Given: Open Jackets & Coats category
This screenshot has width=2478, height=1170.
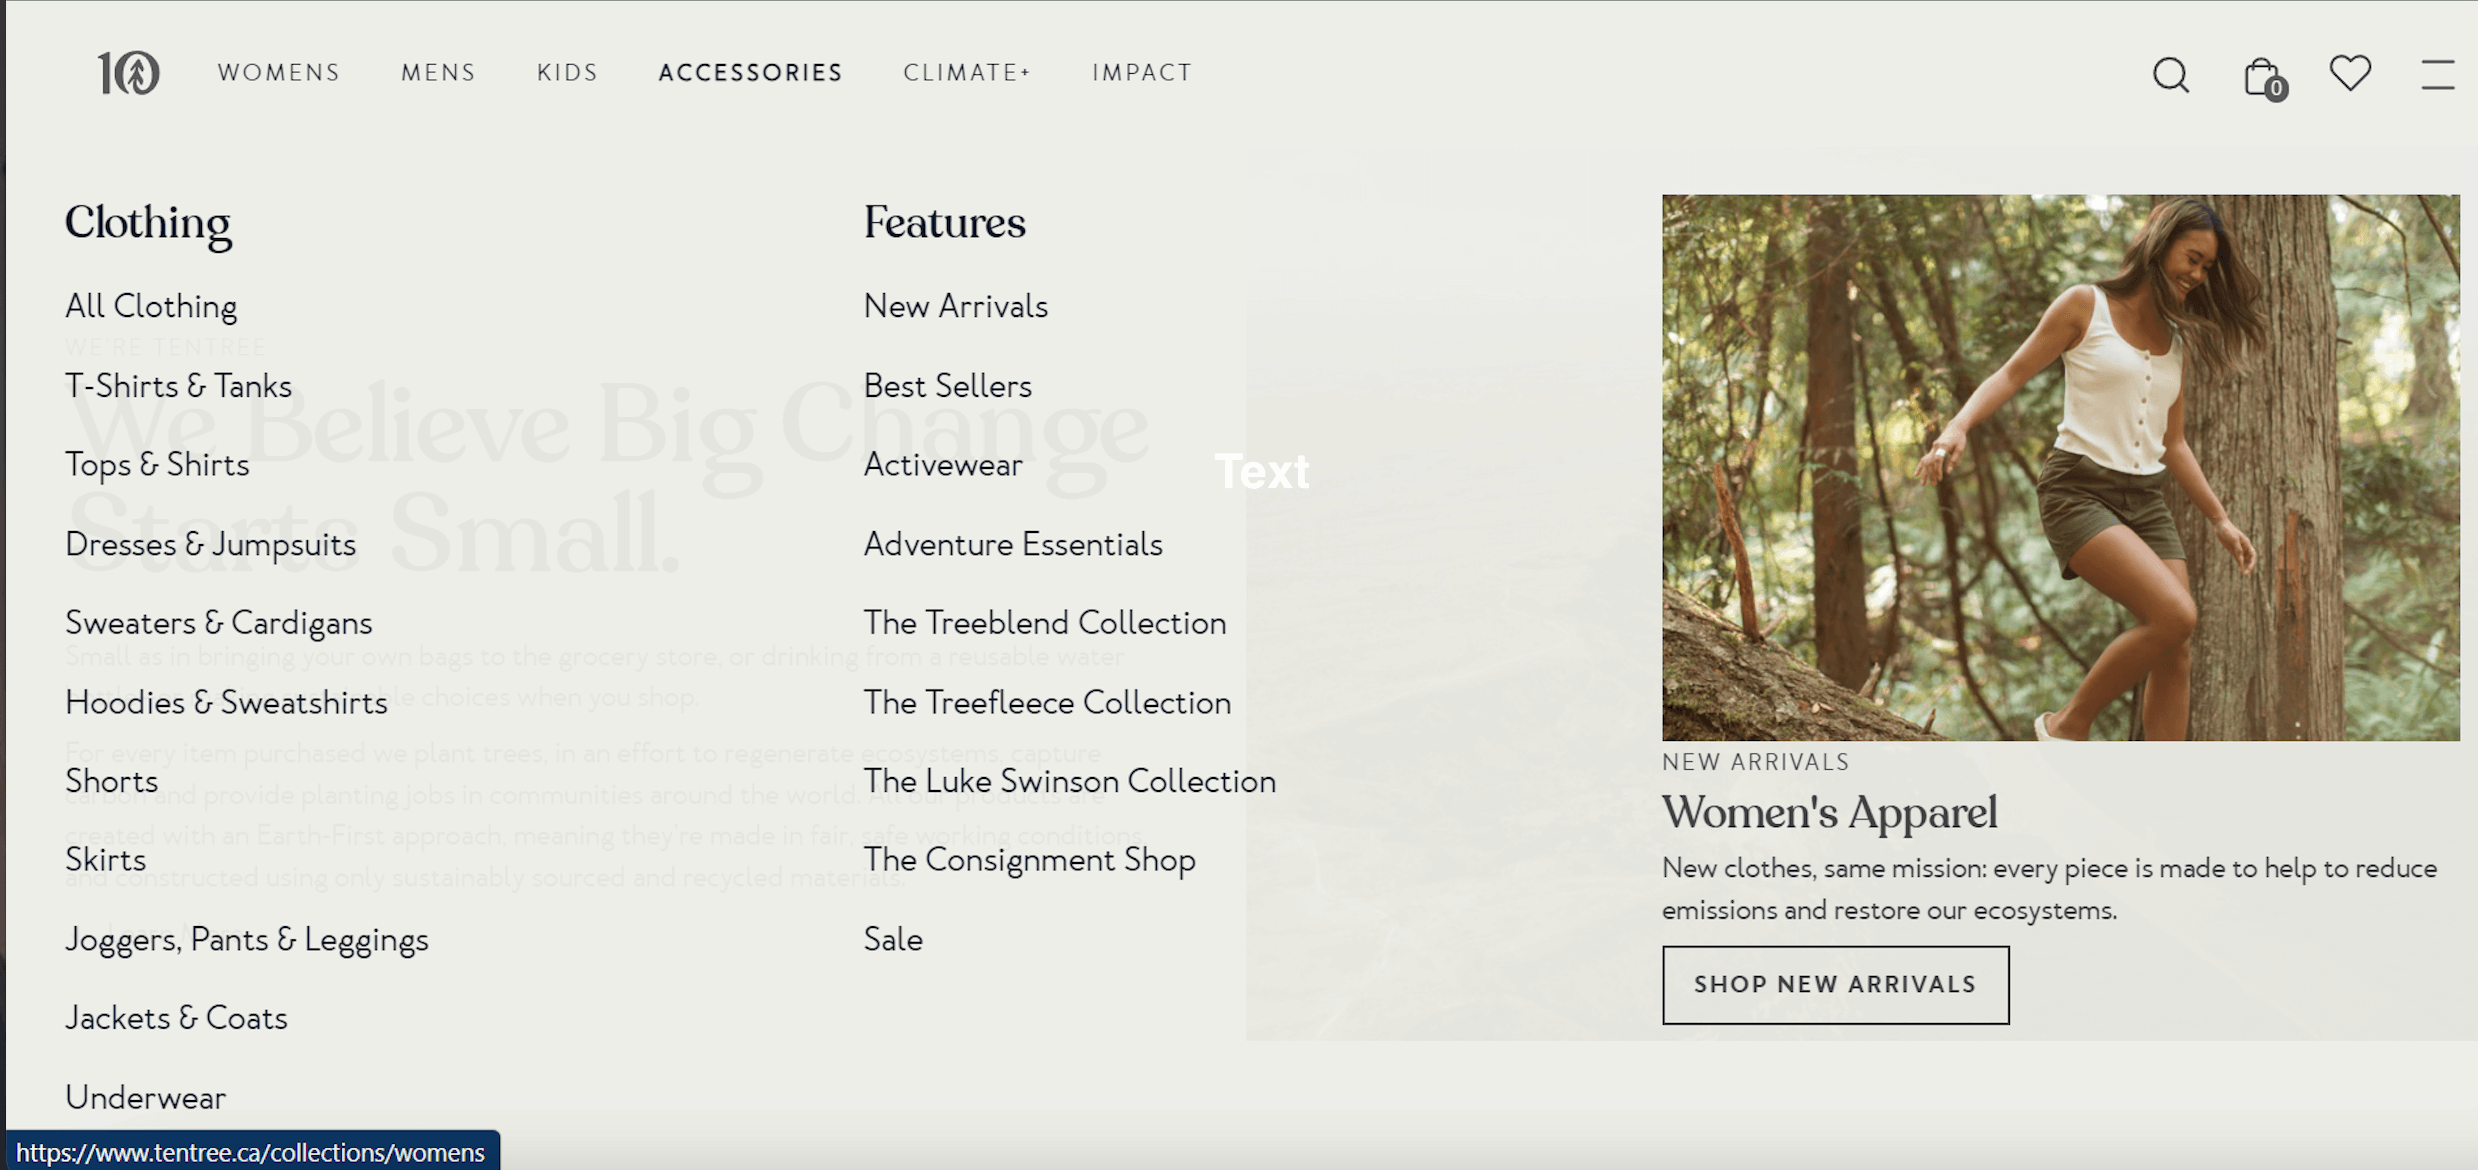Looking at the screenshot, I should point(176,1019).
